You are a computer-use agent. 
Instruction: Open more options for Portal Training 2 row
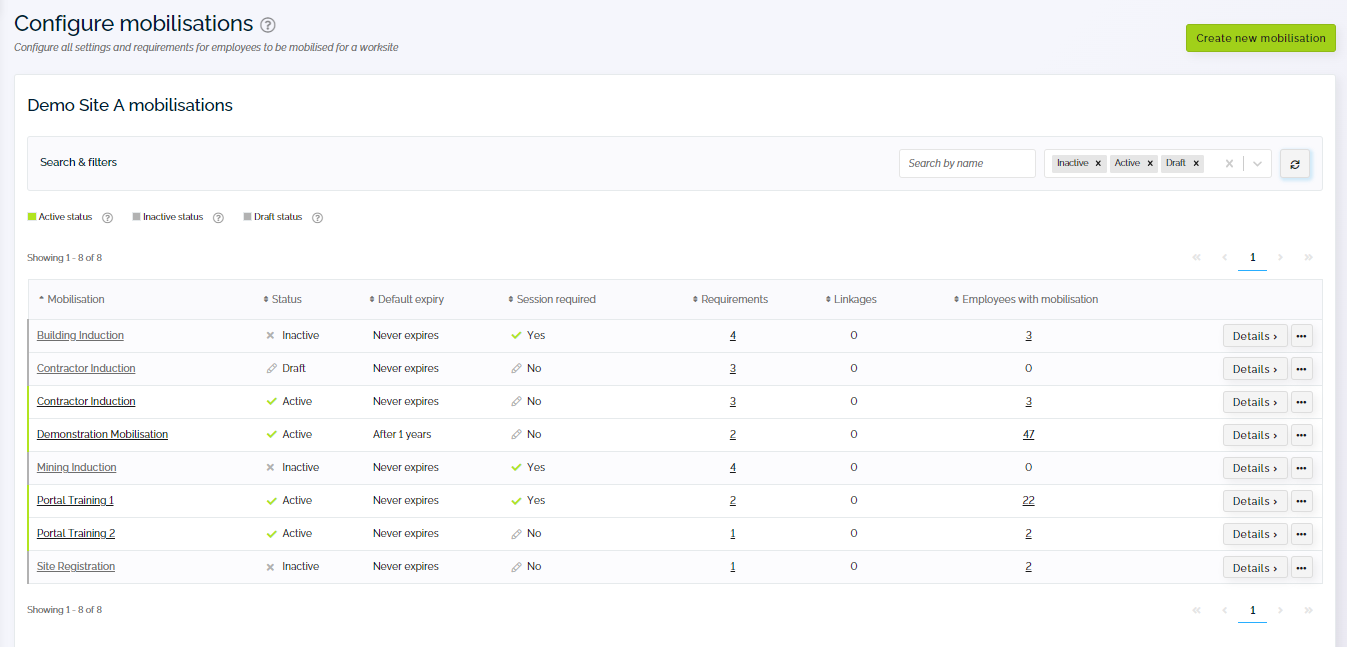pyautogui.click(x=1301, y=534)
